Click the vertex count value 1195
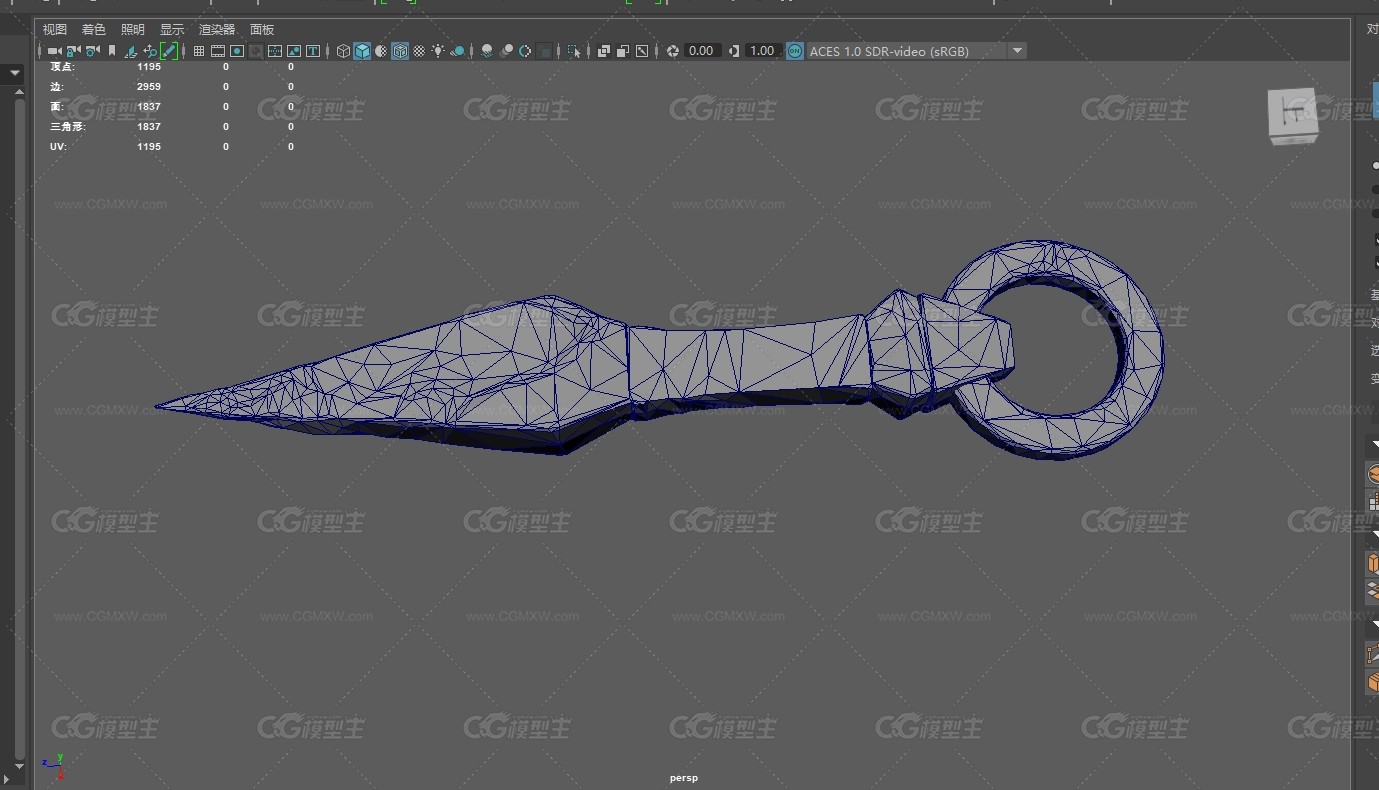Viewport: 1379px width, 790px height. pyautogui.click(x=149, y=67)
